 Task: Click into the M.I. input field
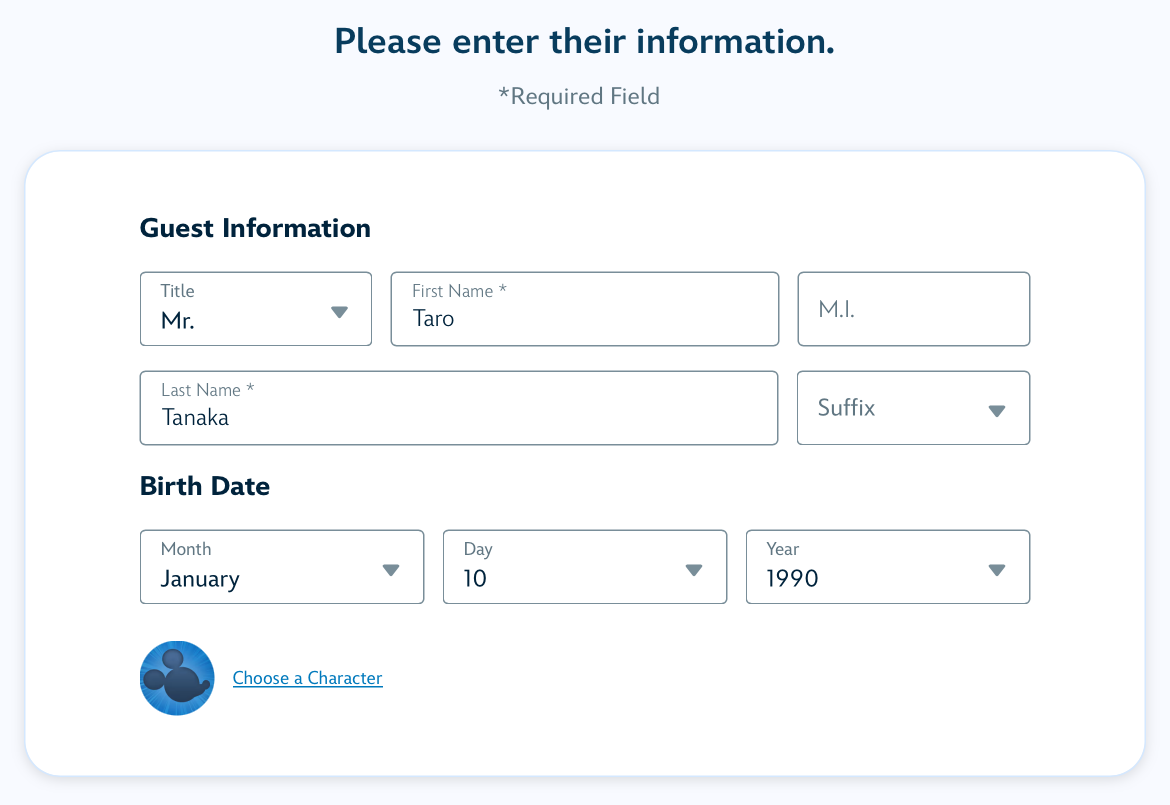pyautogui.click(x=913, y=309)
